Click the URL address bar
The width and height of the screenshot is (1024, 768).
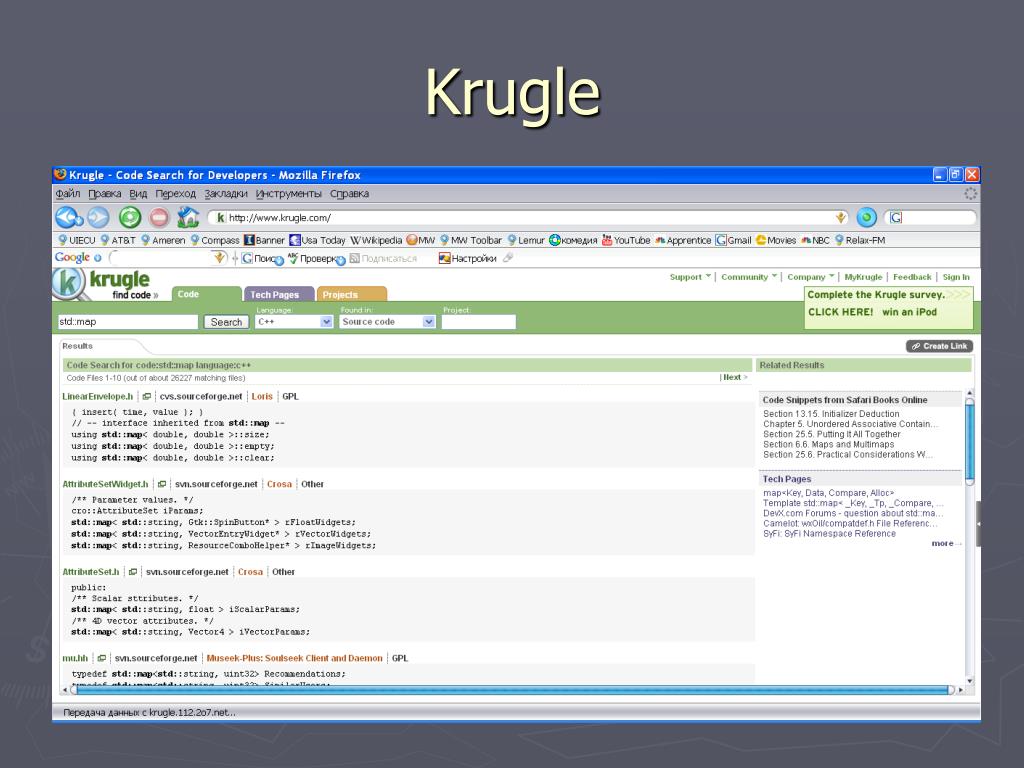529,217
